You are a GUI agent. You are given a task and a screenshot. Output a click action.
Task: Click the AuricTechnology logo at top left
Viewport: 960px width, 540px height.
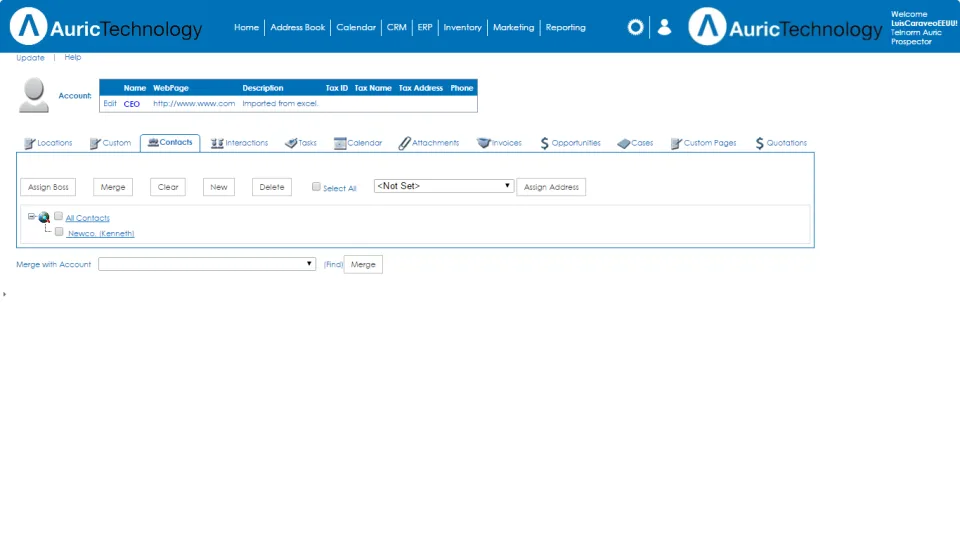(106, 27)
